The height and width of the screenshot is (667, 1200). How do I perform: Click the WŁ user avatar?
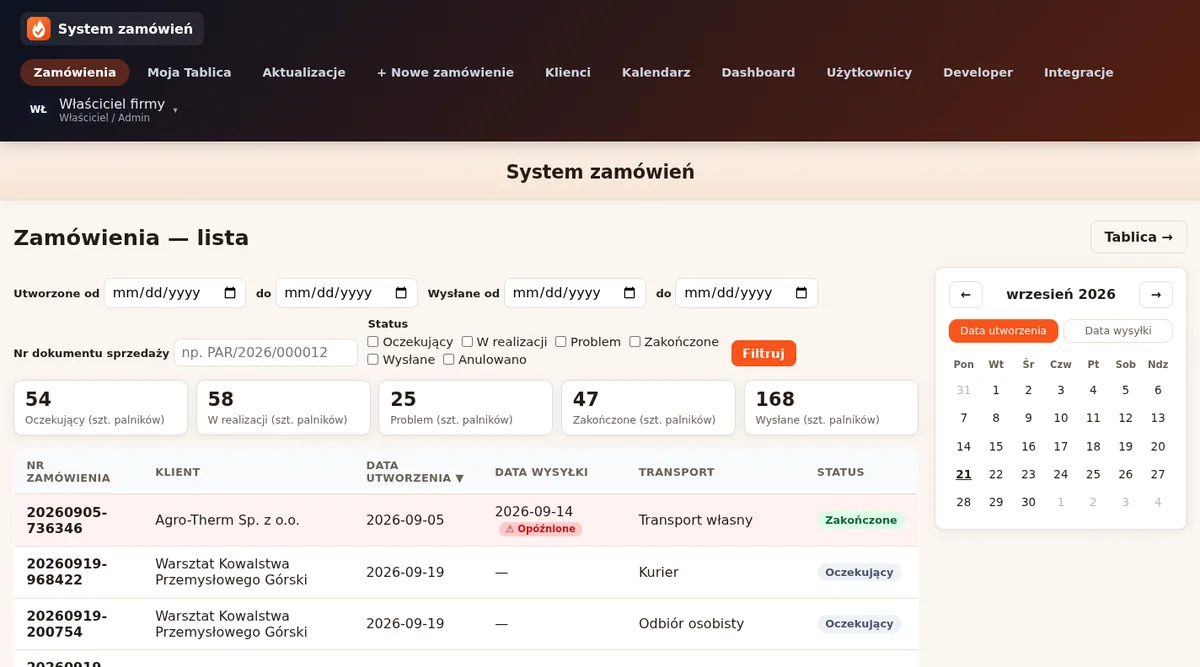click(38, 109)
